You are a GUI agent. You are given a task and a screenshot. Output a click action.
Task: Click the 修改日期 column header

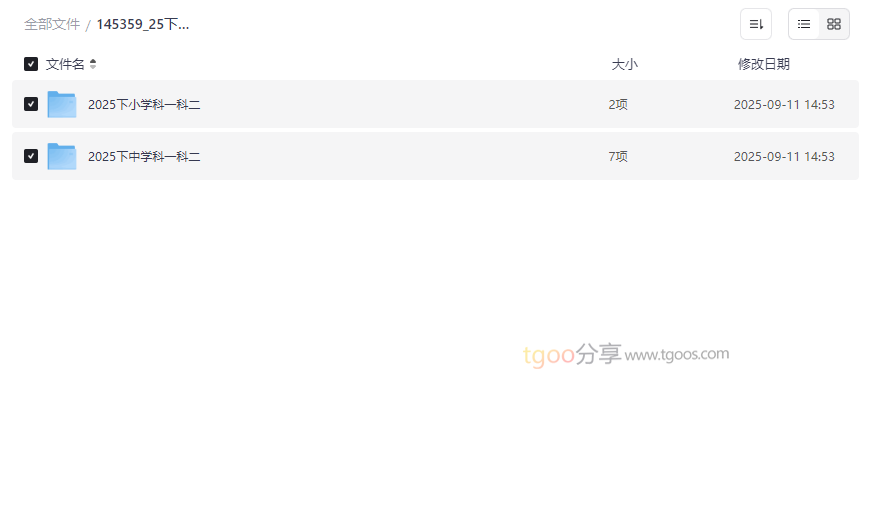coord(764,64)
